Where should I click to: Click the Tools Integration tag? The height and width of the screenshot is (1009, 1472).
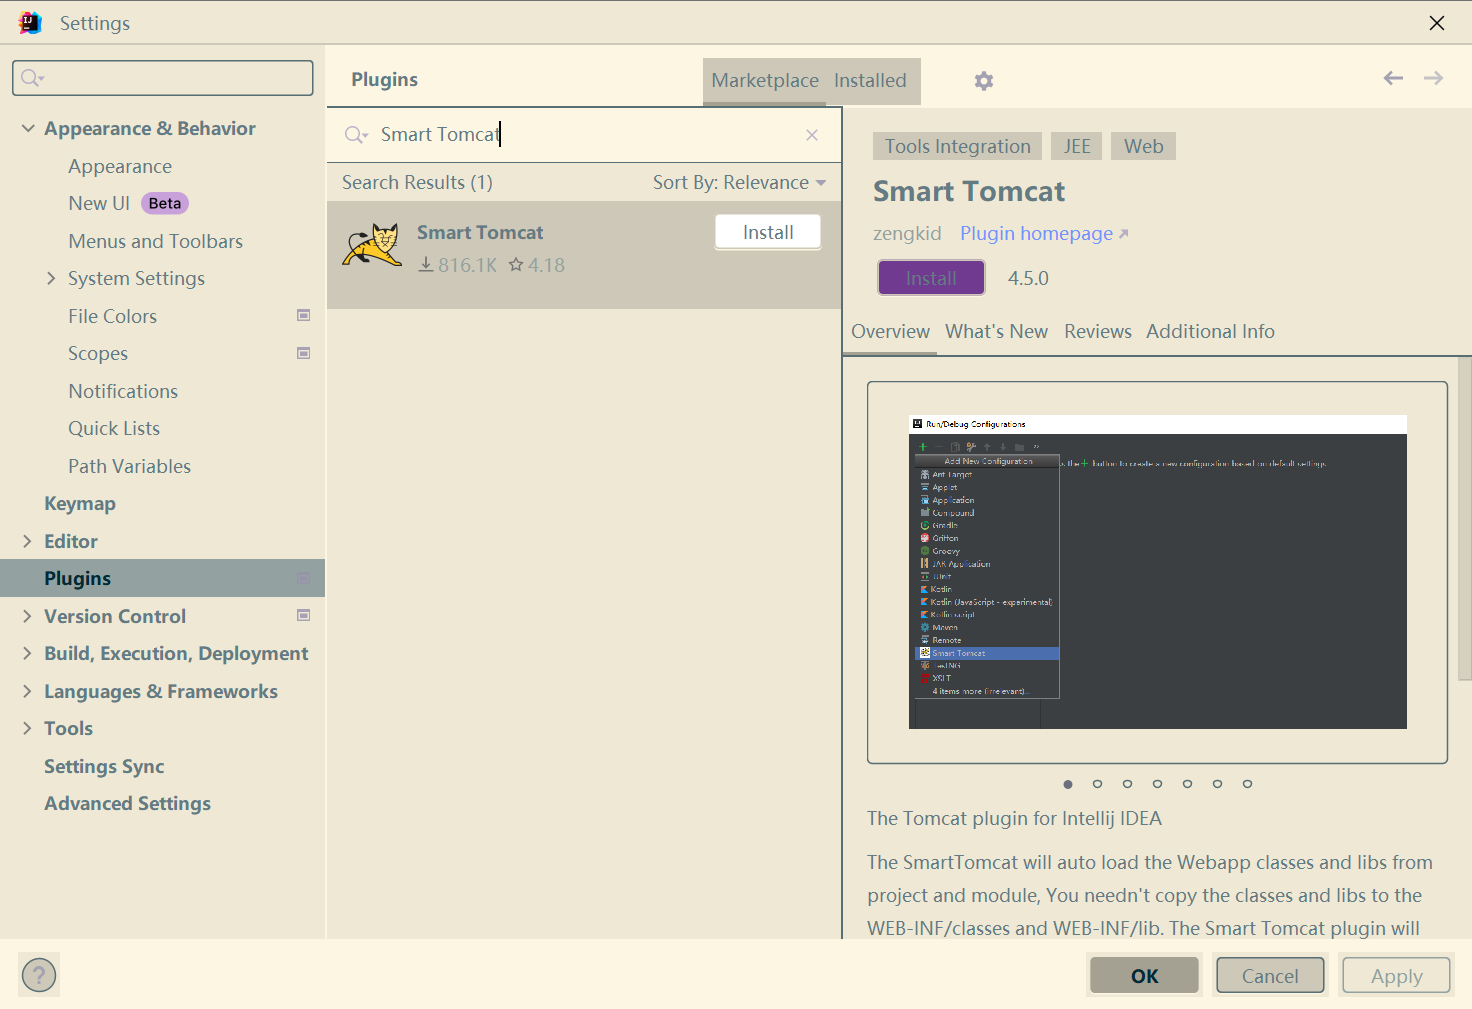point(957,146)
